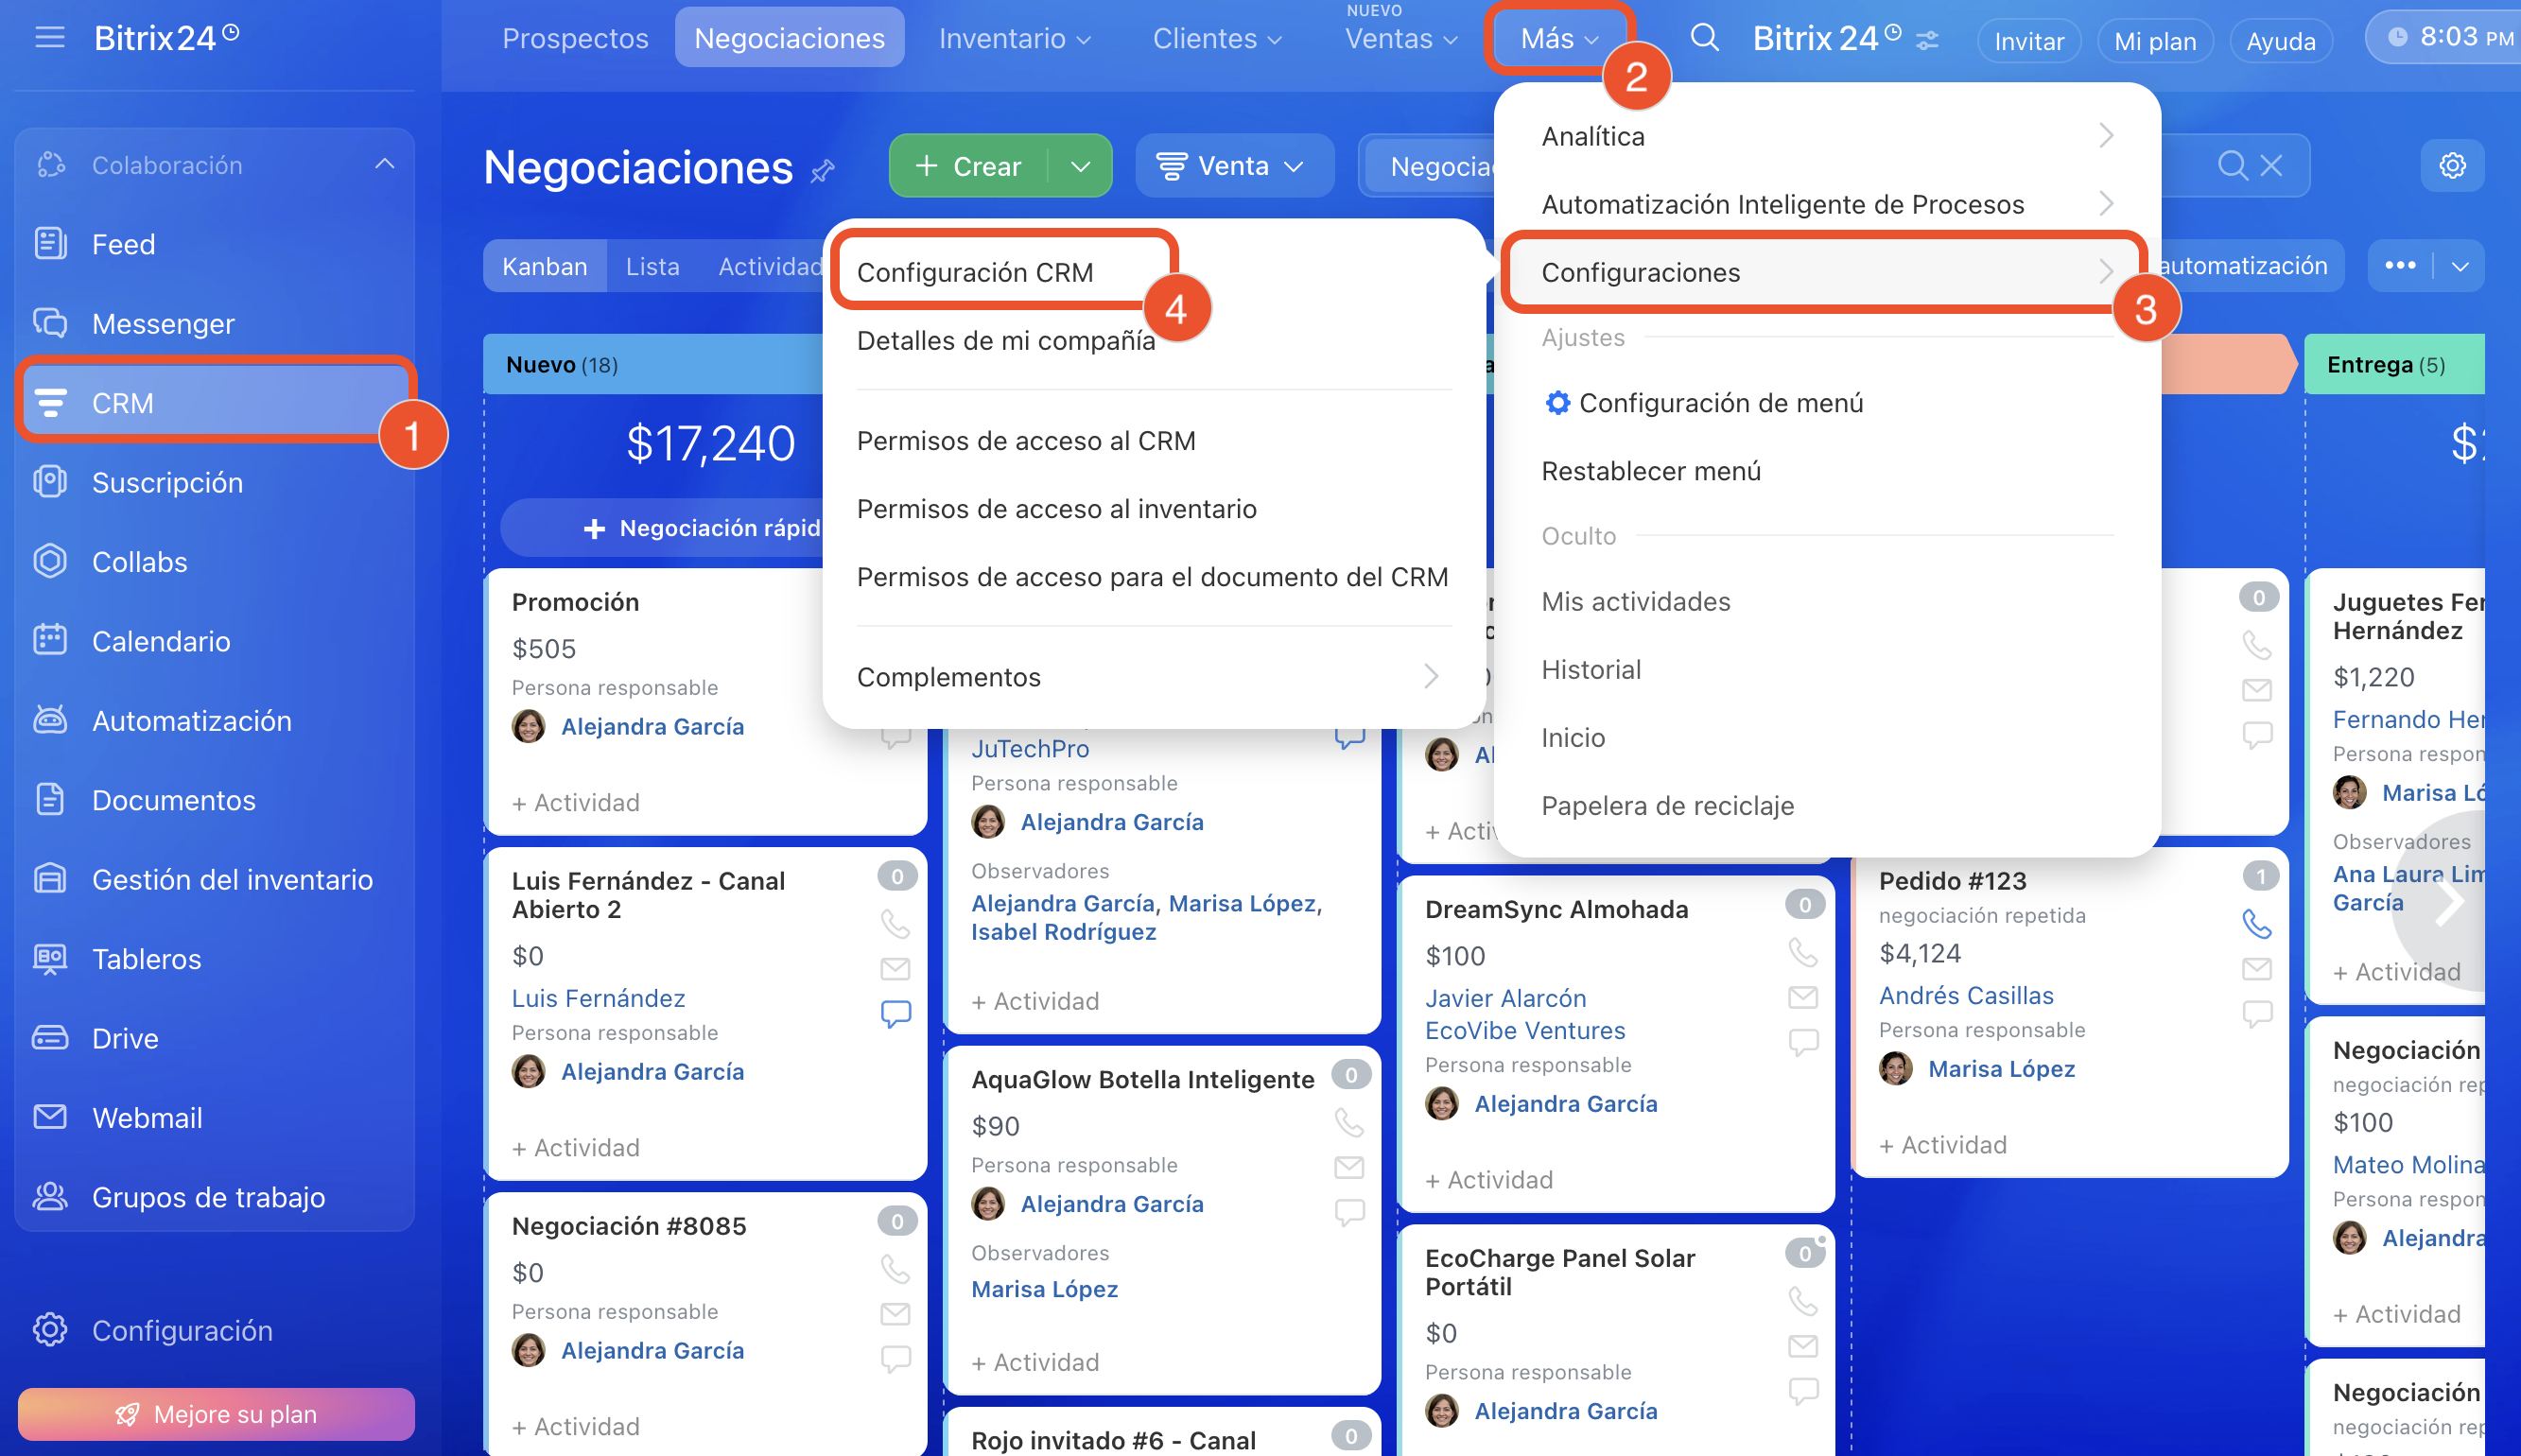Open Messenger in the left sidebar
The image size is (2521, 1456).
coord(162,323)
